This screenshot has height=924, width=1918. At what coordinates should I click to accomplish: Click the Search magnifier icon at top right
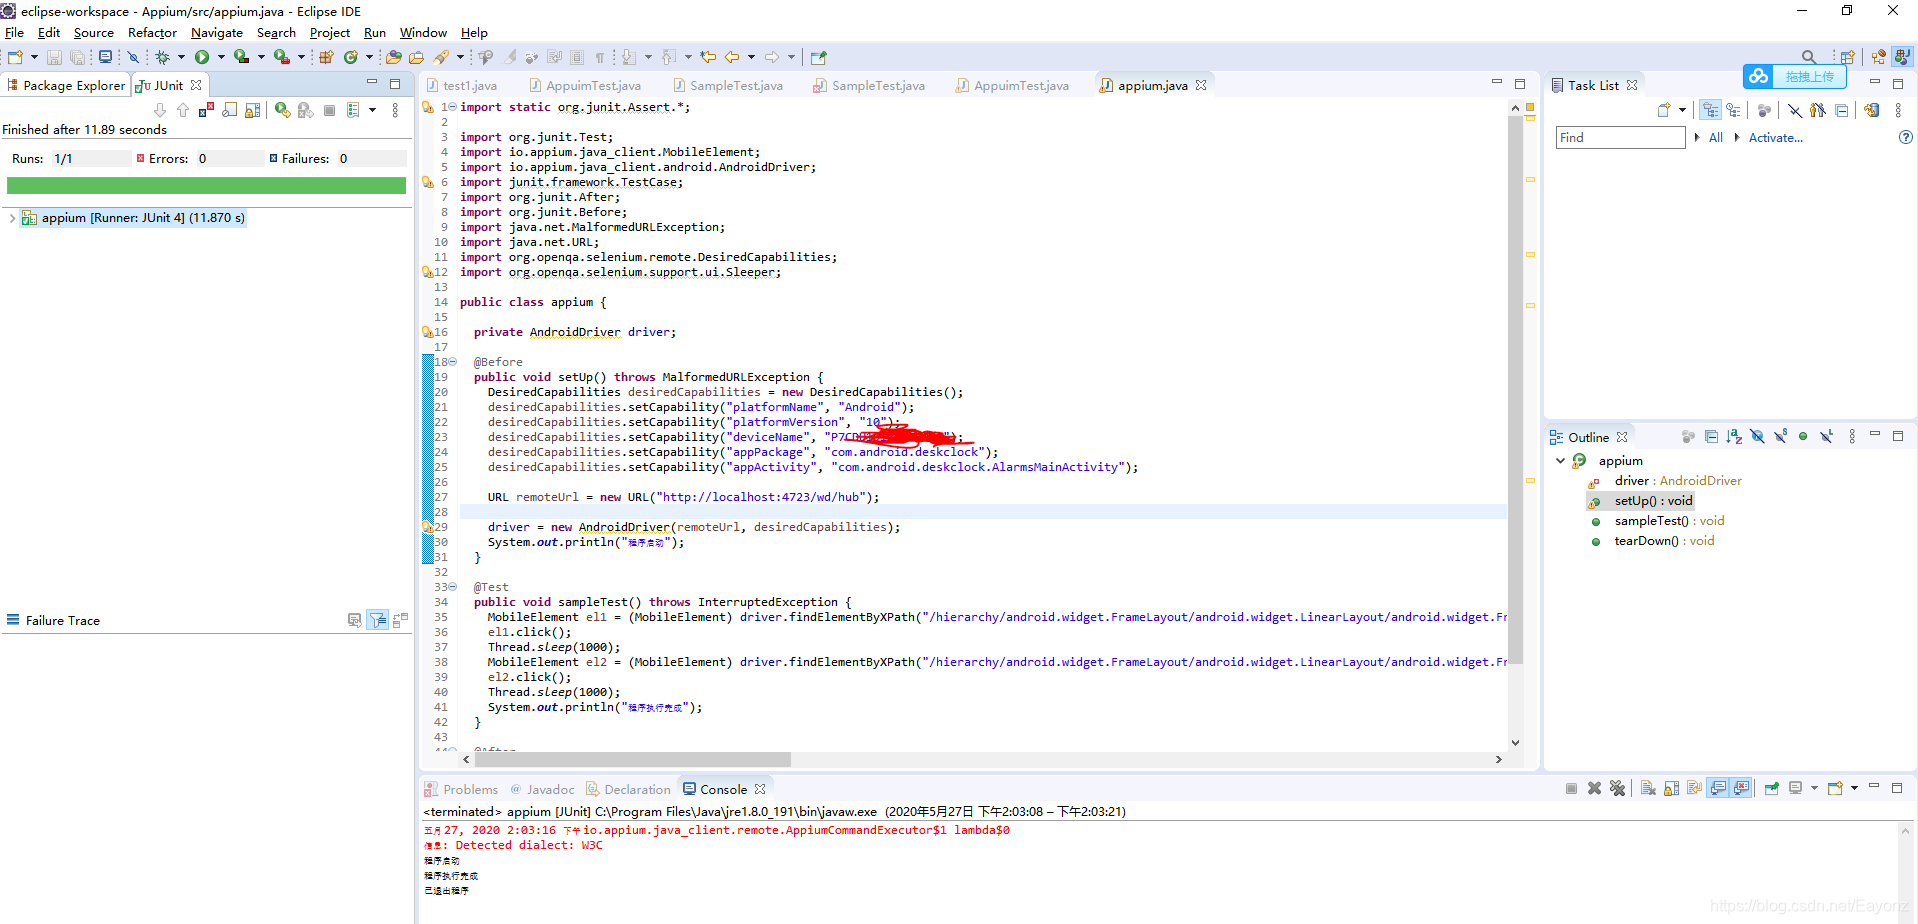[1809, 57]
